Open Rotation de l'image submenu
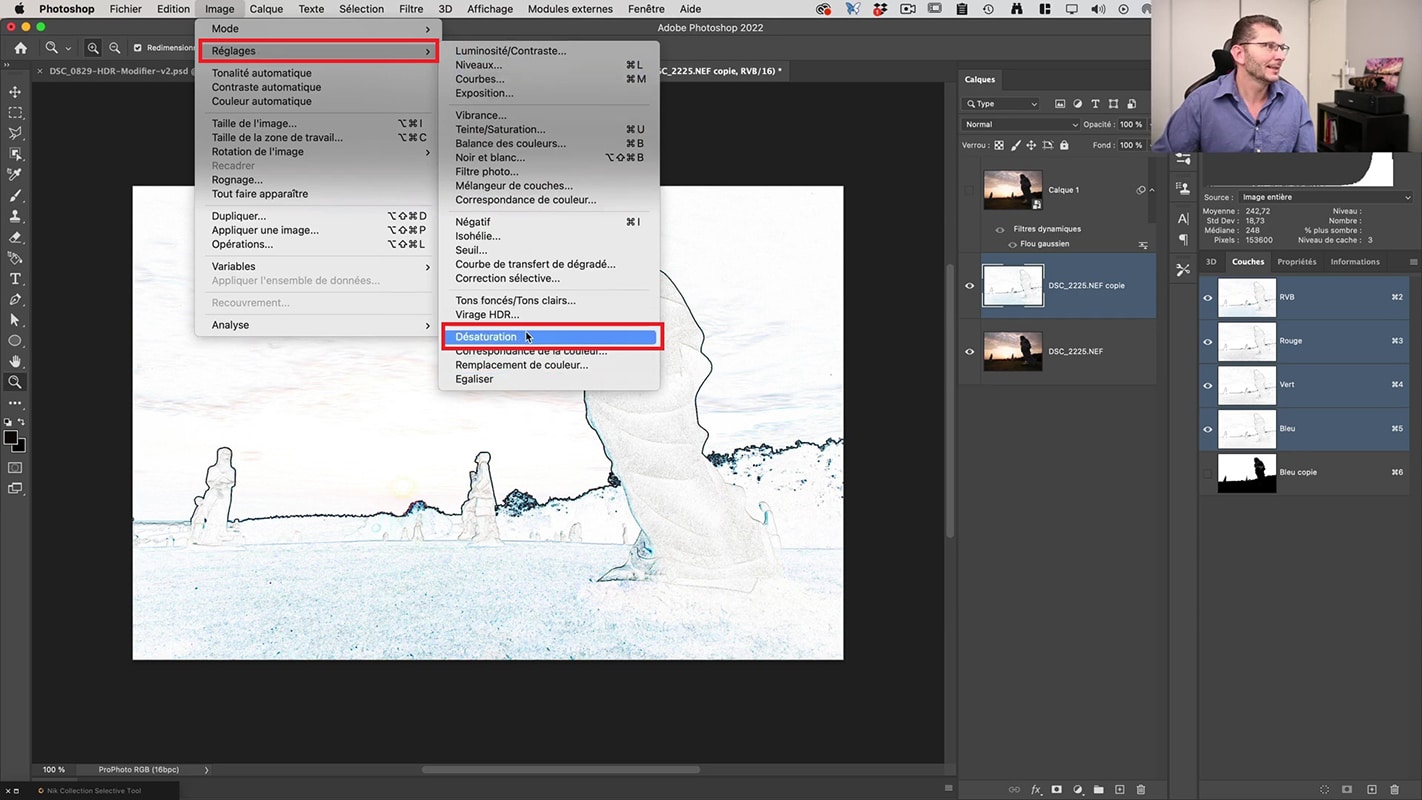 (x=320, y=152)
